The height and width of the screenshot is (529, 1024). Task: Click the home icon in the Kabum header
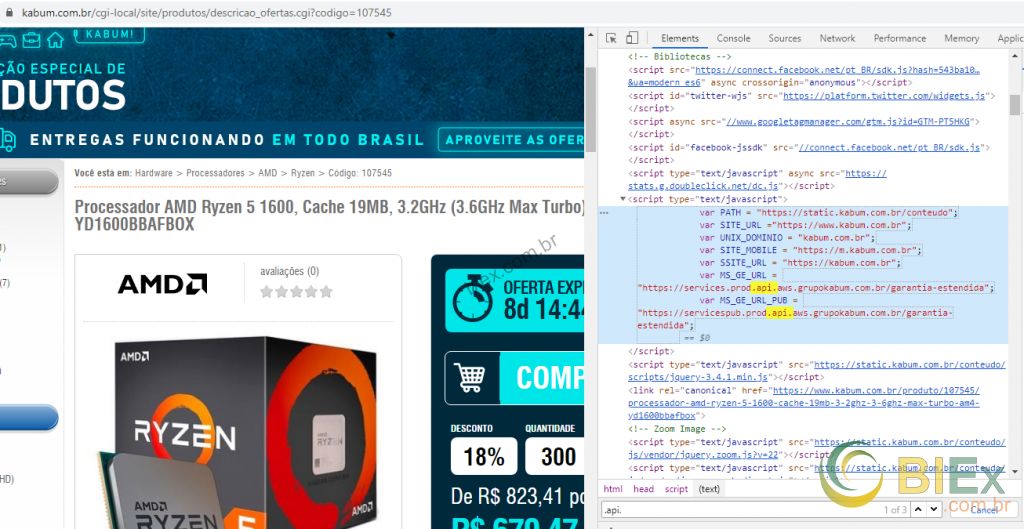click(x=56, y=40)
